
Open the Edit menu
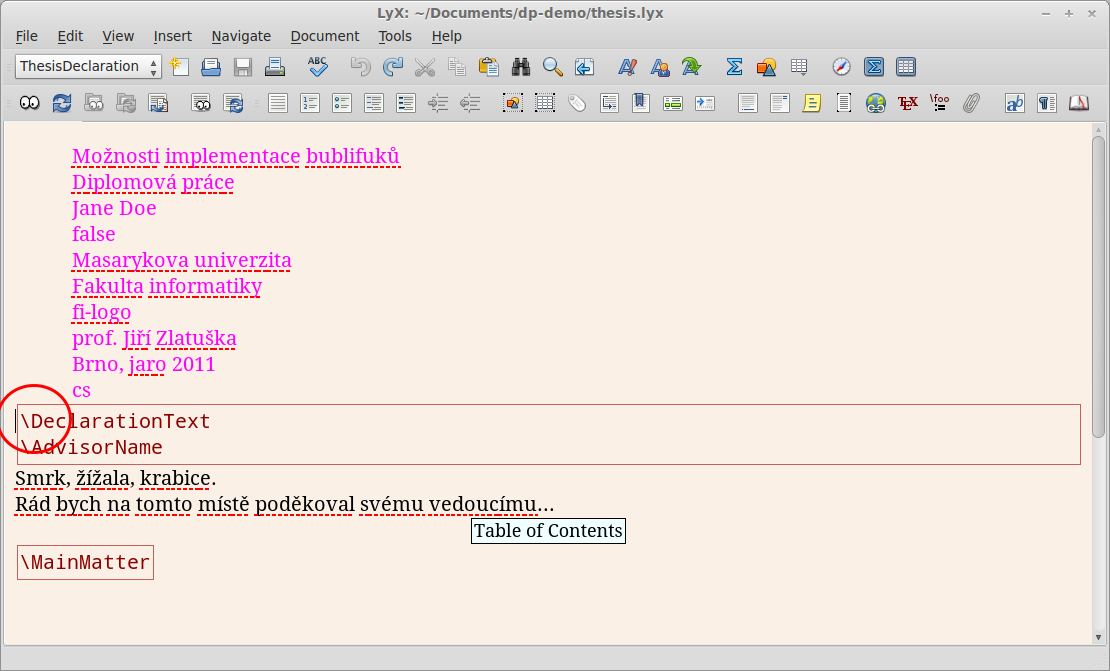click(70, 36)
